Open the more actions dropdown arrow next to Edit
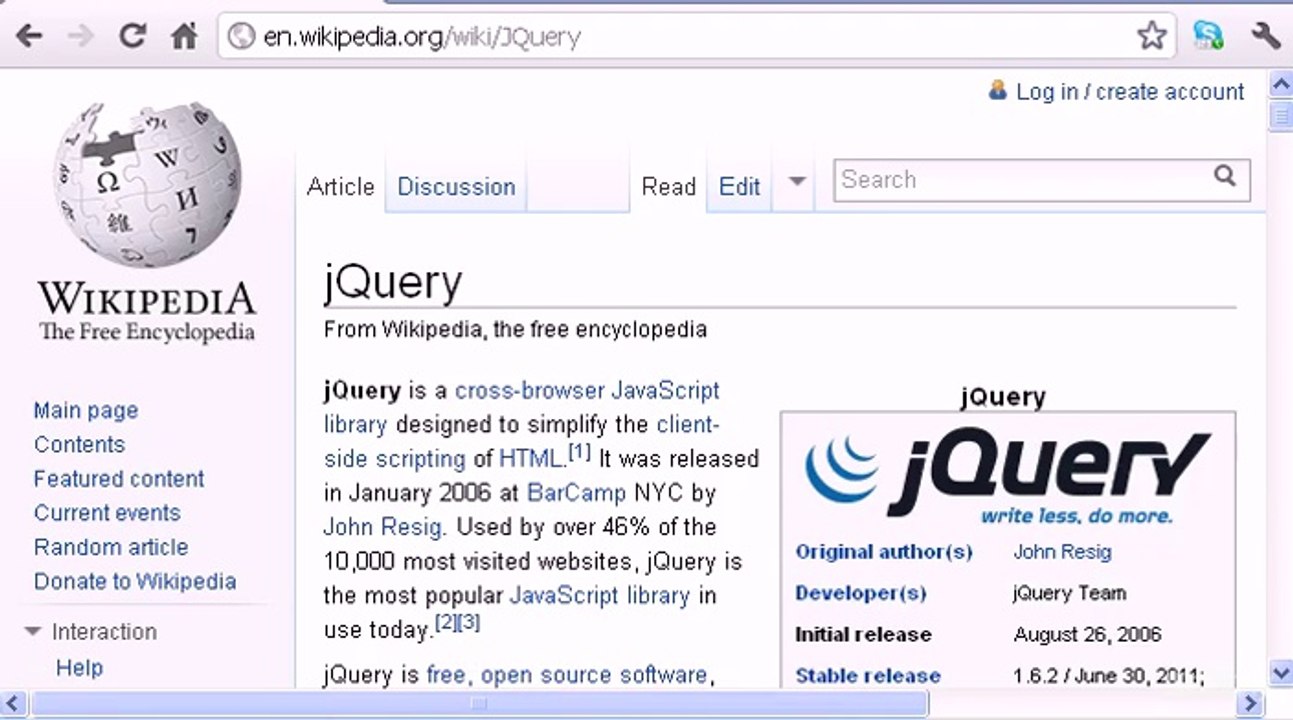This screenshot has width=1293, height=720. pos(797,181)
